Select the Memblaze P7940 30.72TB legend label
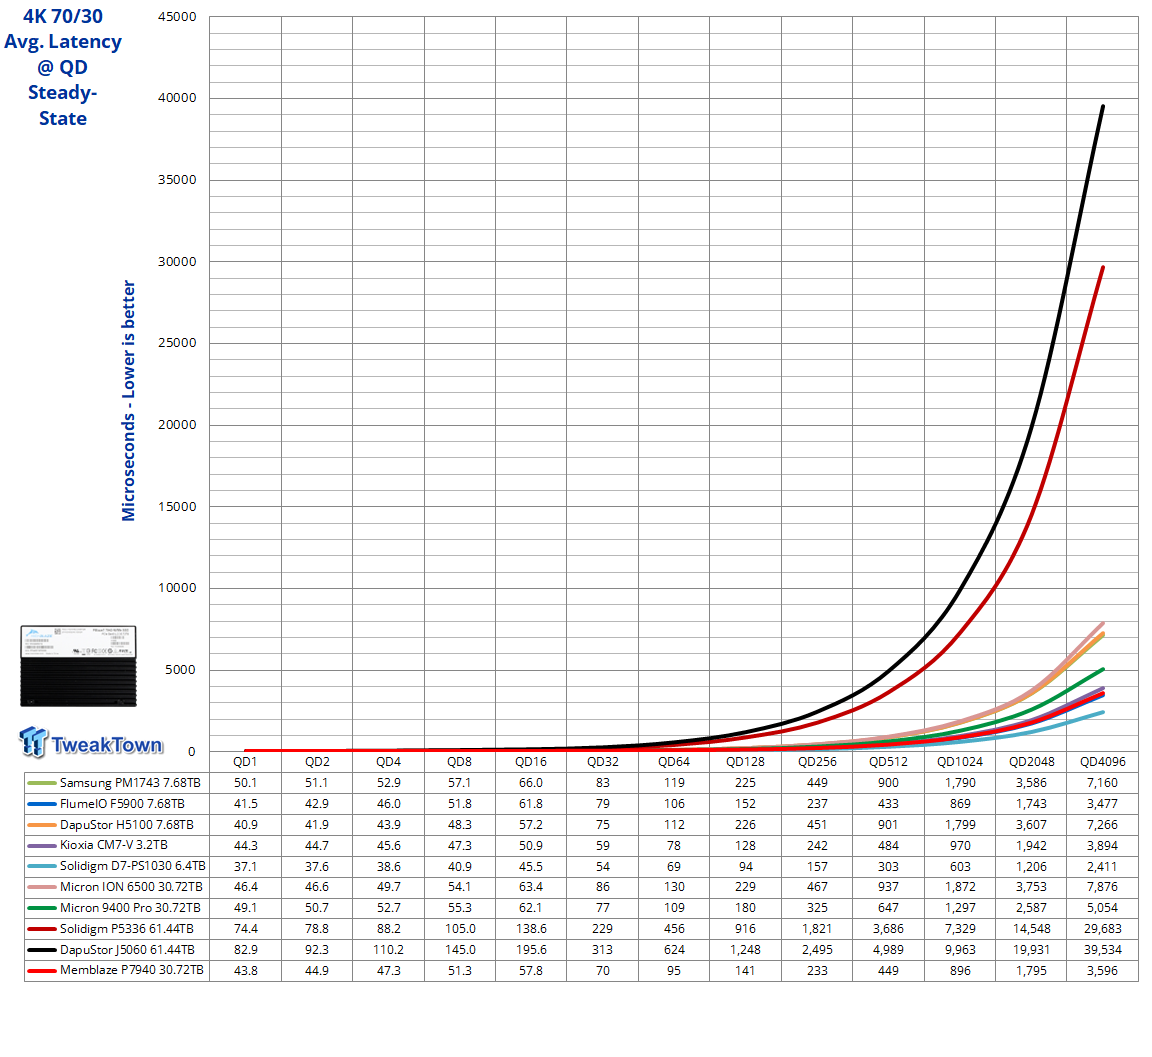 click(x=132, y=970)
